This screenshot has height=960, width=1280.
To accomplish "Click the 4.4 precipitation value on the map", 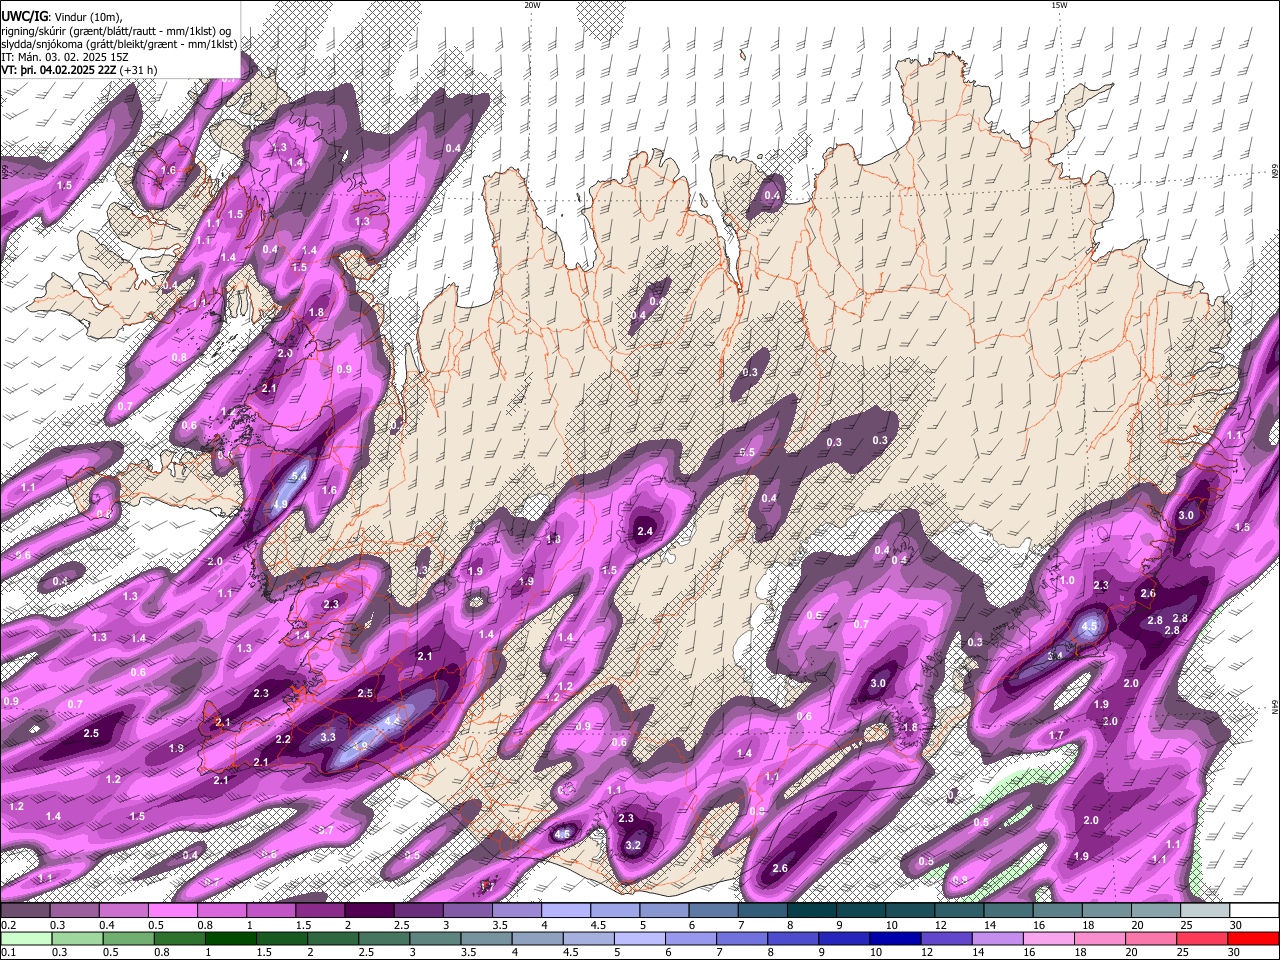I will click(392, 720).
